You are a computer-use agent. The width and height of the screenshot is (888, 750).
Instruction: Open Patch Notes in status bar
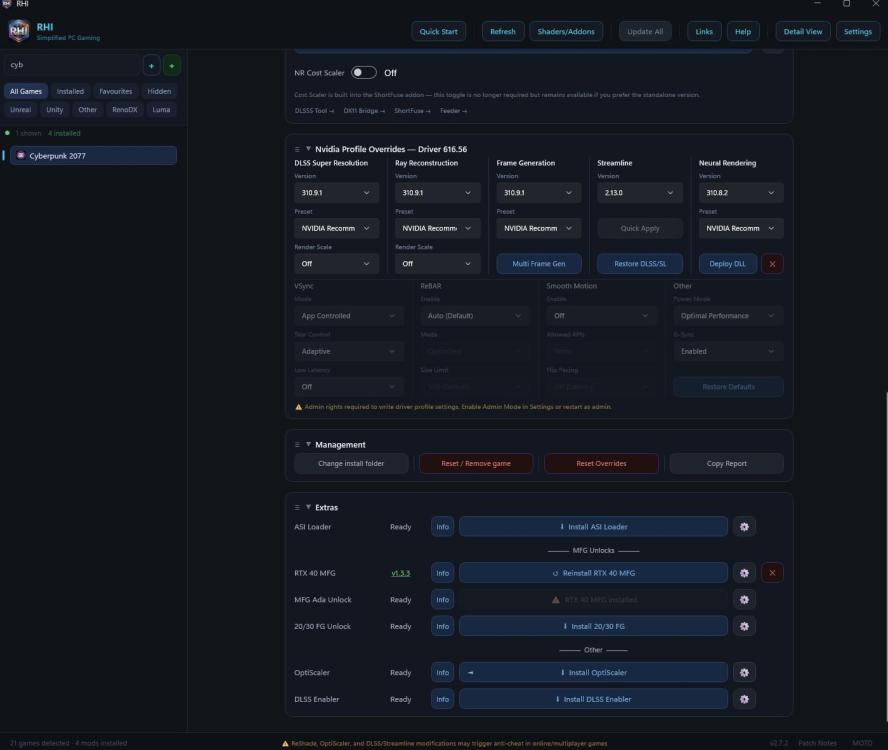pyautogui.click(x=817, y=743)
